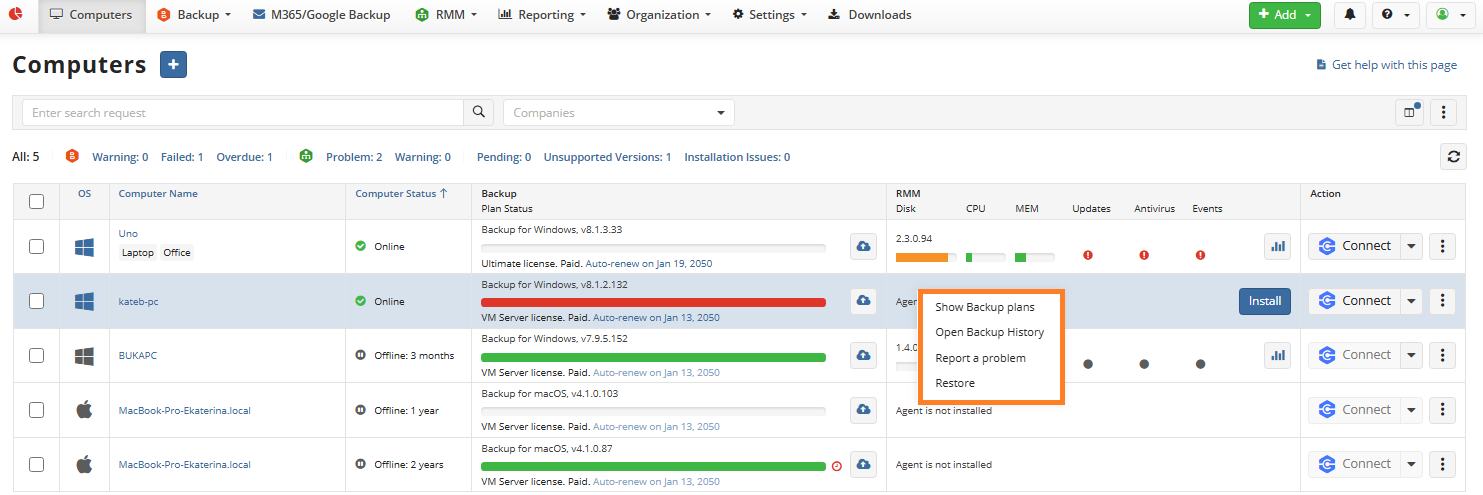This screenshot has width=1483, height=495.
Task: Click the Events alert icon for Uno
Action: click(x=1200, y=255)
